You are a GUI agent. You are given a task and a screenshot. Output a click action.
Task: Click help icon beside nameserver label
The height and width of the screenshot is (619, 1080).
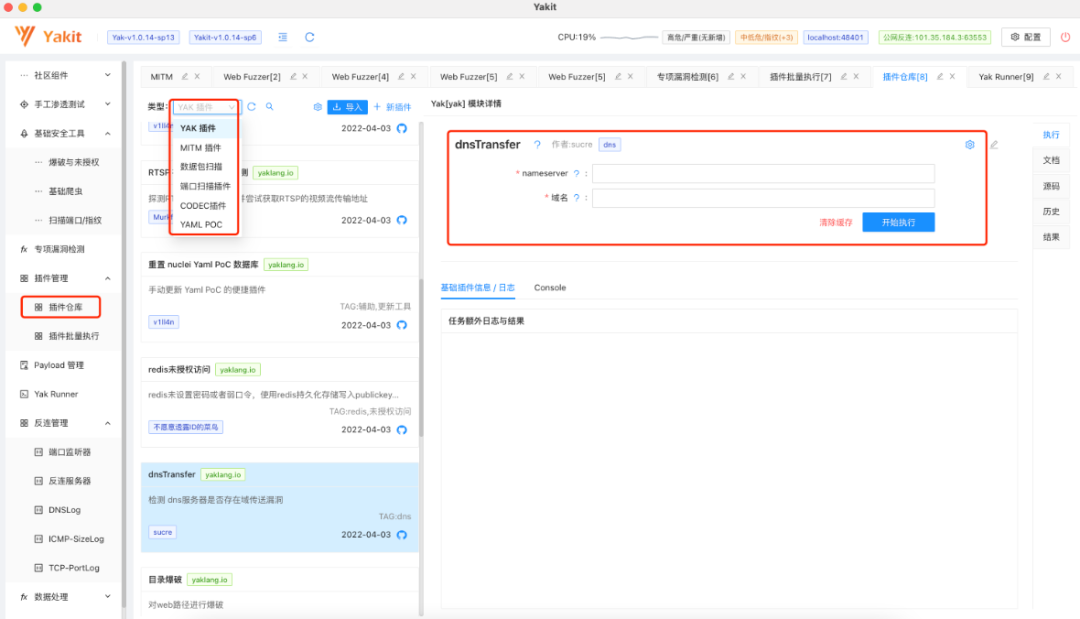click(x=577, y=174)
